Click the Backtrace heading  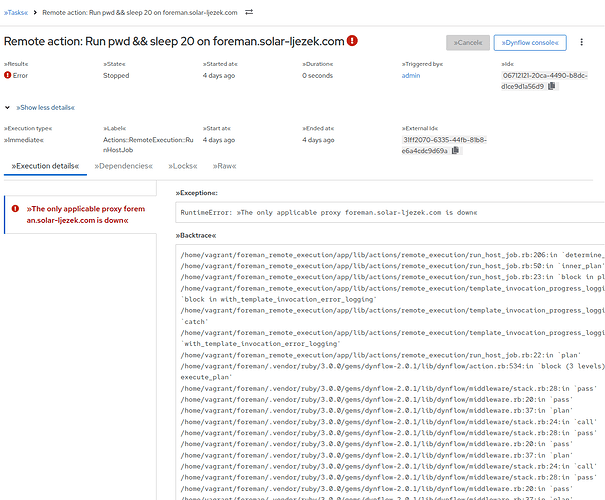[x=196, y=235]
